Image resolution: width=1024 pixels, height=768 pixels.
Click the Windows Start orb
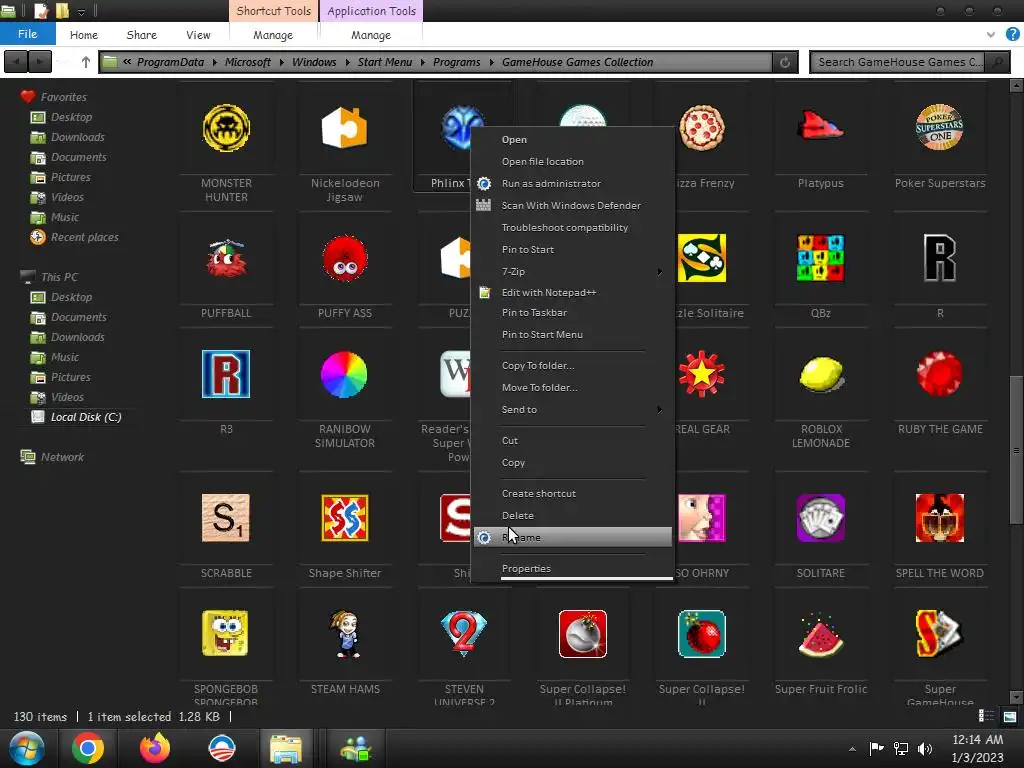[27, 748]
